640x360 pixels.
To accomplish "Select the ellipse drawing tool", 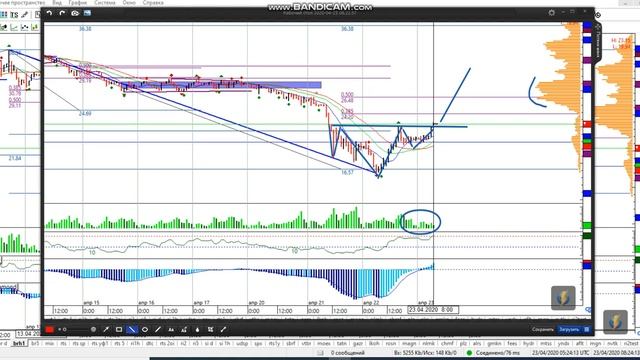I will 145,329.
